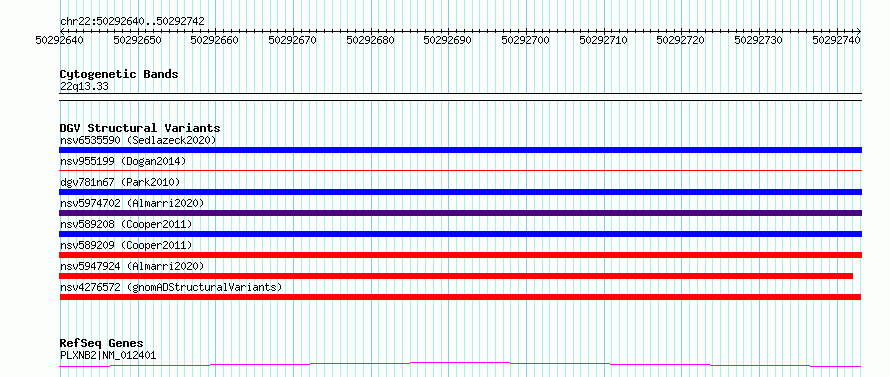Screen dimensions: 890x377
Task: Click ruler tick 50292700
Action: click(526, 40)
